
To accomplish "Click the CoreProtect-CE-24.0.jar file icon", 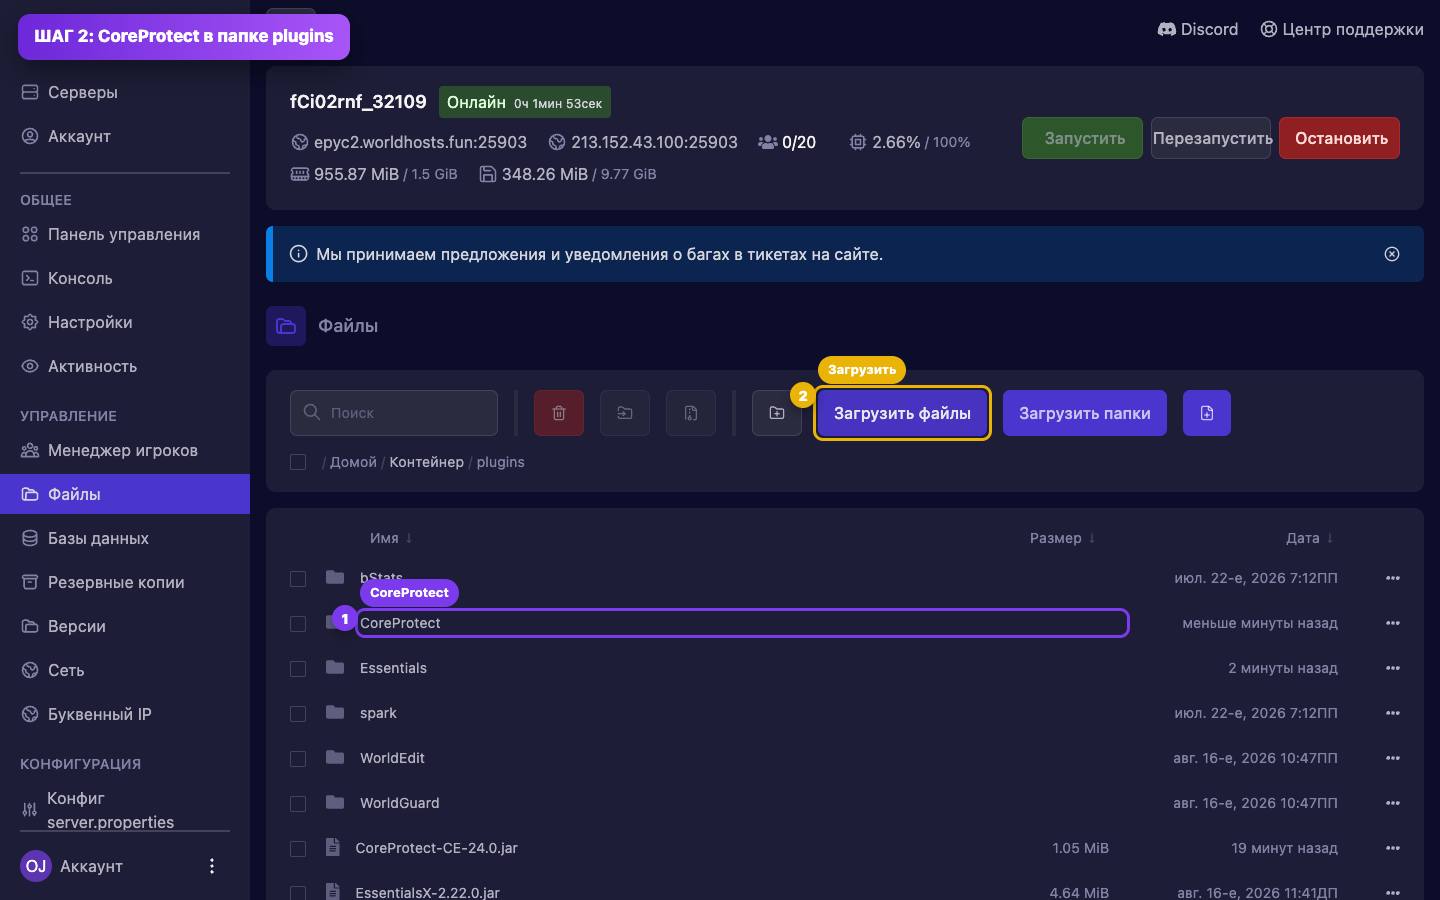I will pyautogui.click(x=332, y=847).
